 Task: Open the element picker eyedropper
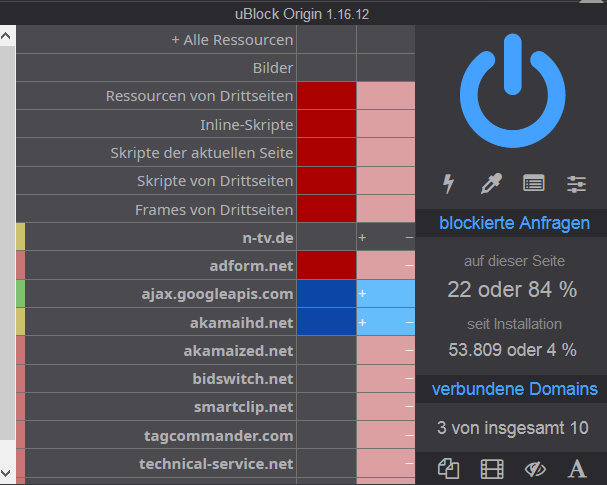[x=491, y=183]
